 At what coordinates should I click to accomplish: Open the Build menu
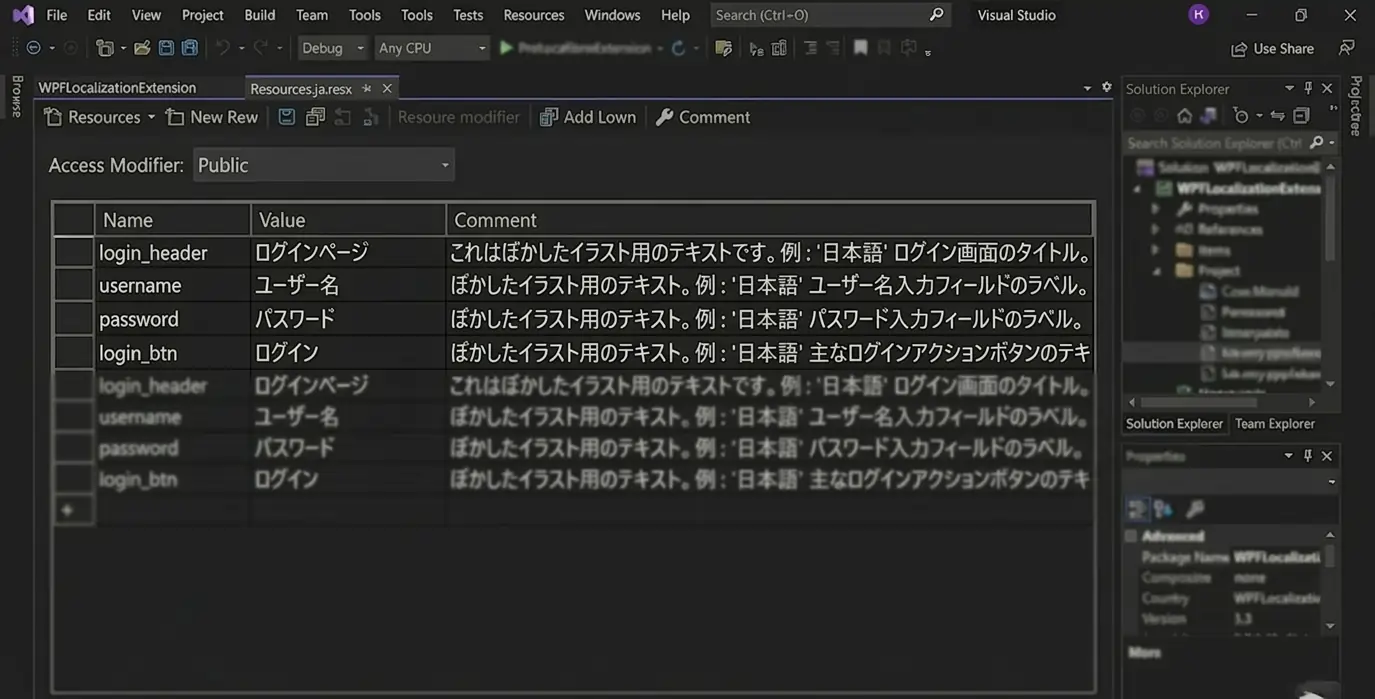point(259,15)
